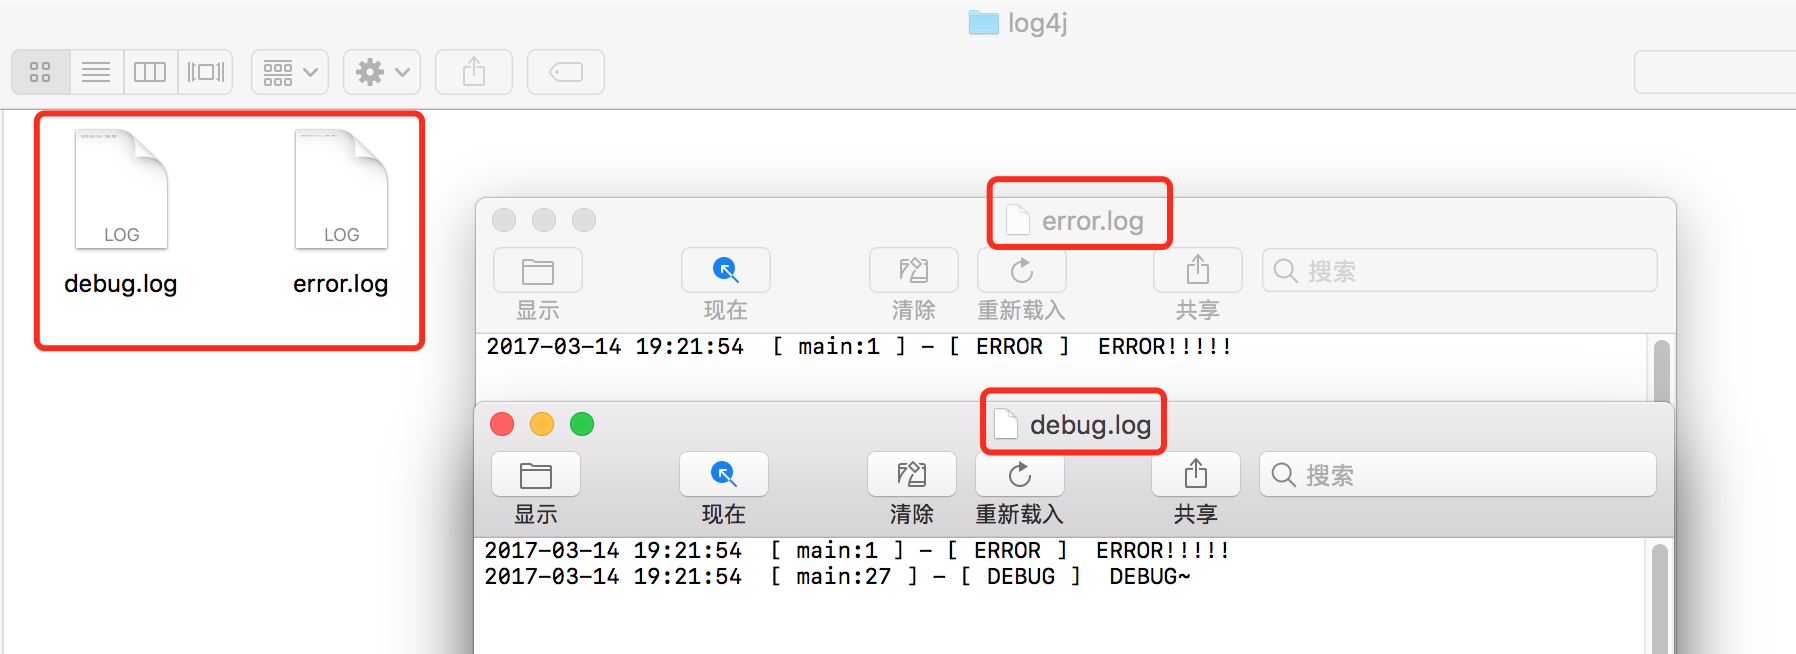Screen dimensions: 1796x654
Task: Click the log4j folder icon in title bar
Action: pyautogui.click(x=984, y=22)
